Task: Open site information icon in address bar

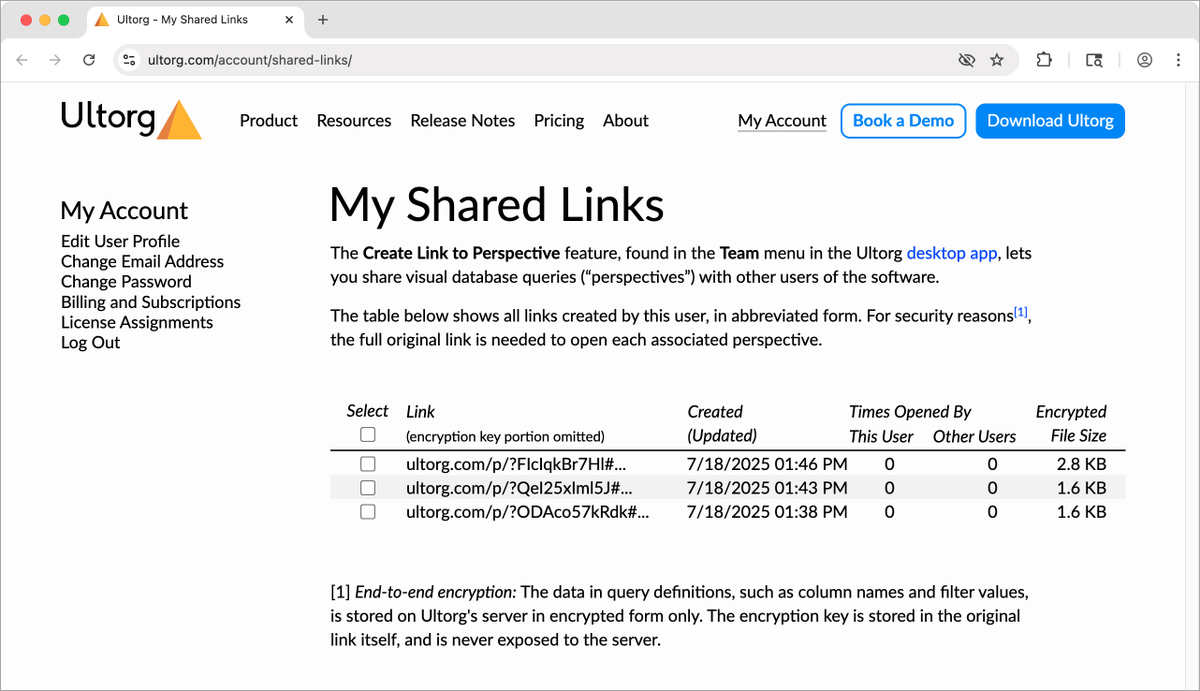Action: pos(128,60)
